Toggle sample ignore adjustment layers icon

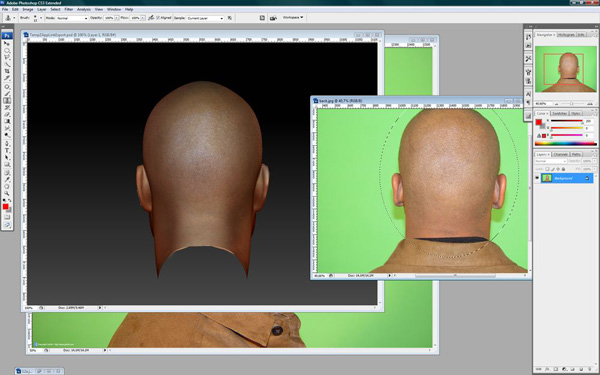(x=230, y=18)
